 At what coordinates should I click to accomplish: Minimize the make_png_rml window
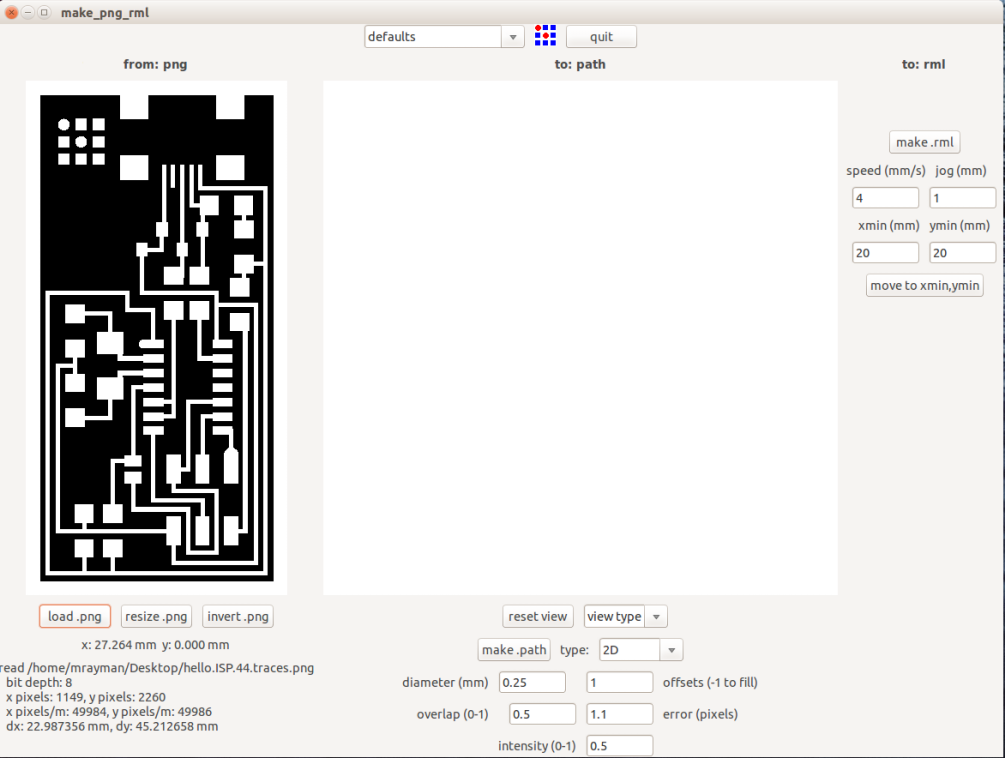28,12
